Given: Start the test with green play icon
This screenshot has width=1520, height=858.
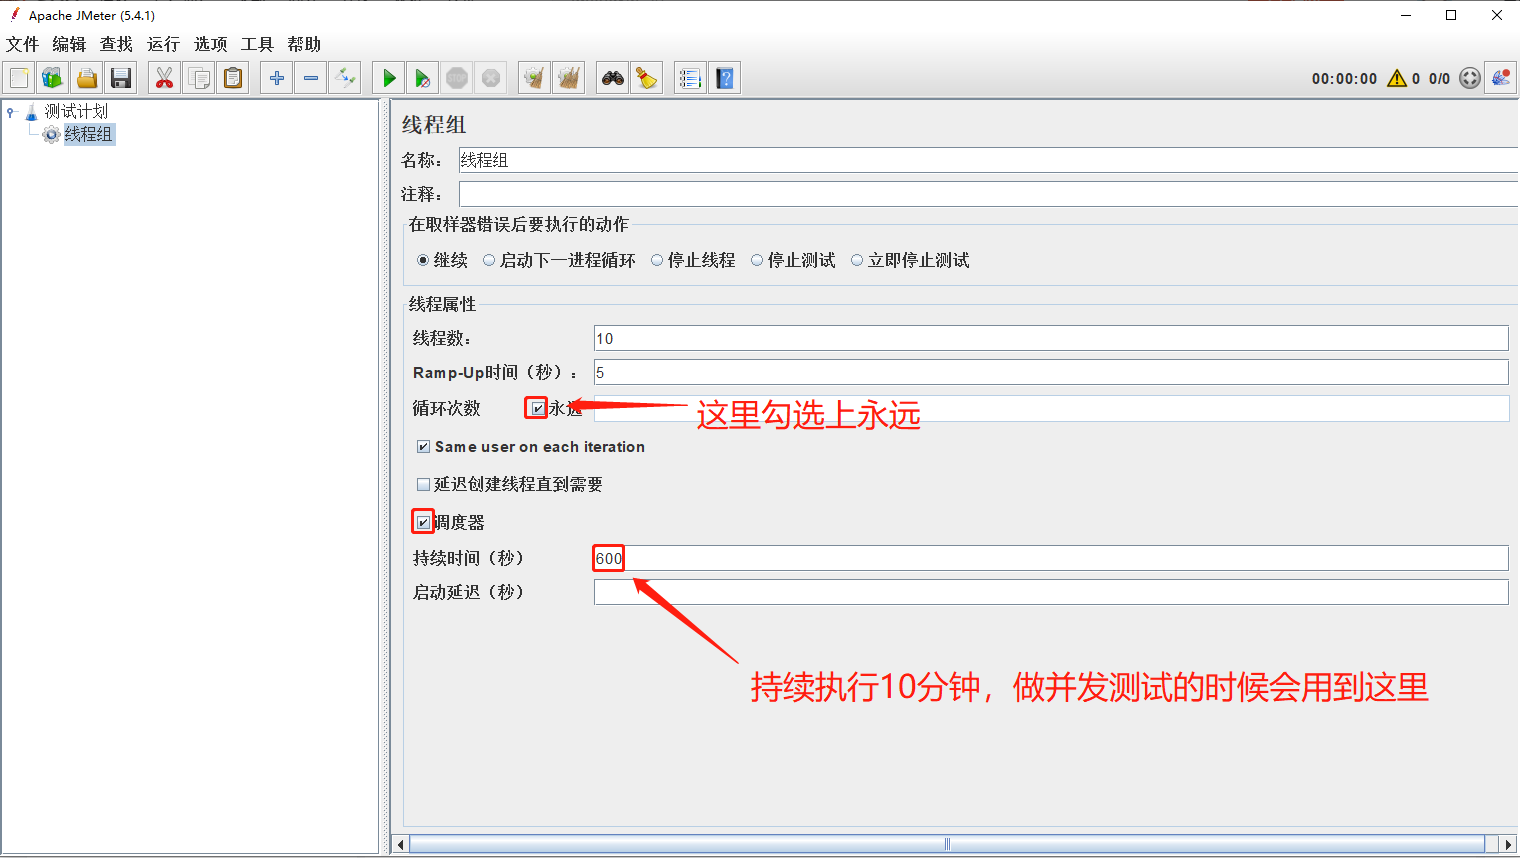Looking at the screenshot, I should (x=389, y=78).
